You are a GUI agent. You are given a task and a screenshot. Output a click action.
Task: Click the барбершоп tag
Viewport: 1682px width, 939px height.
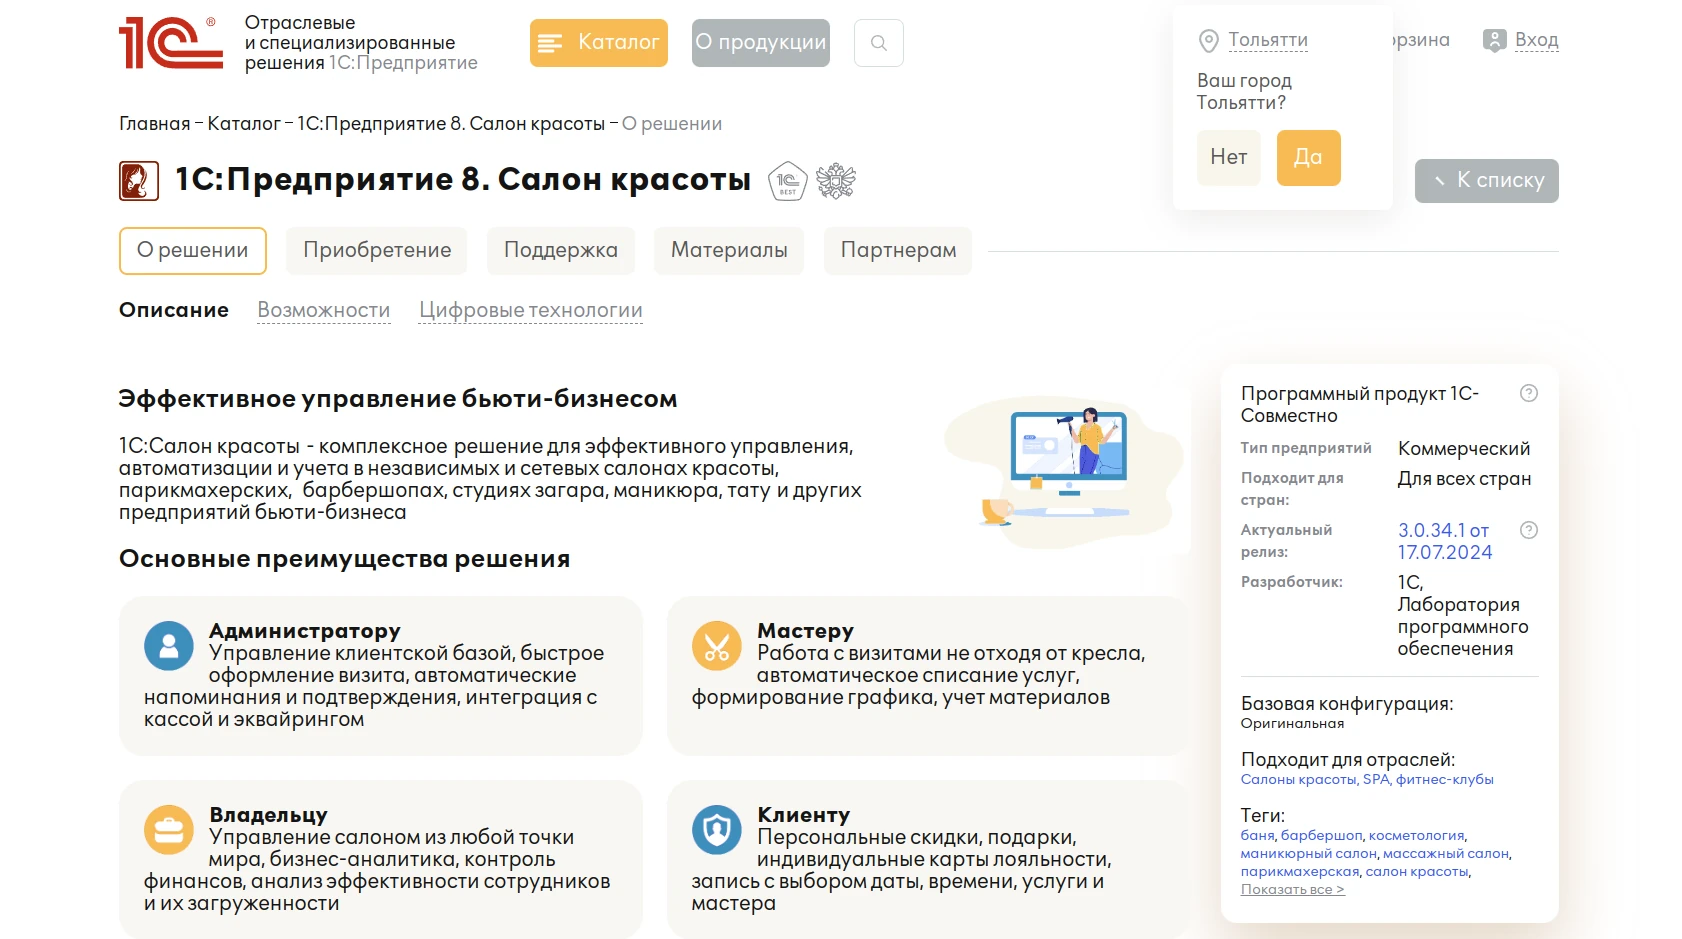click(1322, 836)
